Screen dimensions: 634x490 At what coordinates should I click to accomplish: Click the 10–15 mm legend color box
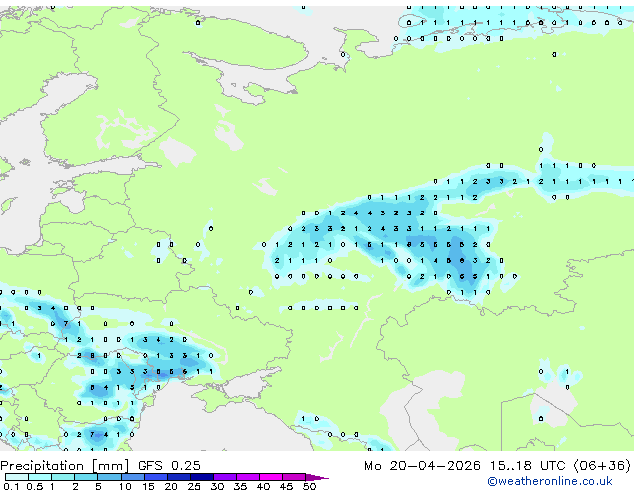[132, 477]
